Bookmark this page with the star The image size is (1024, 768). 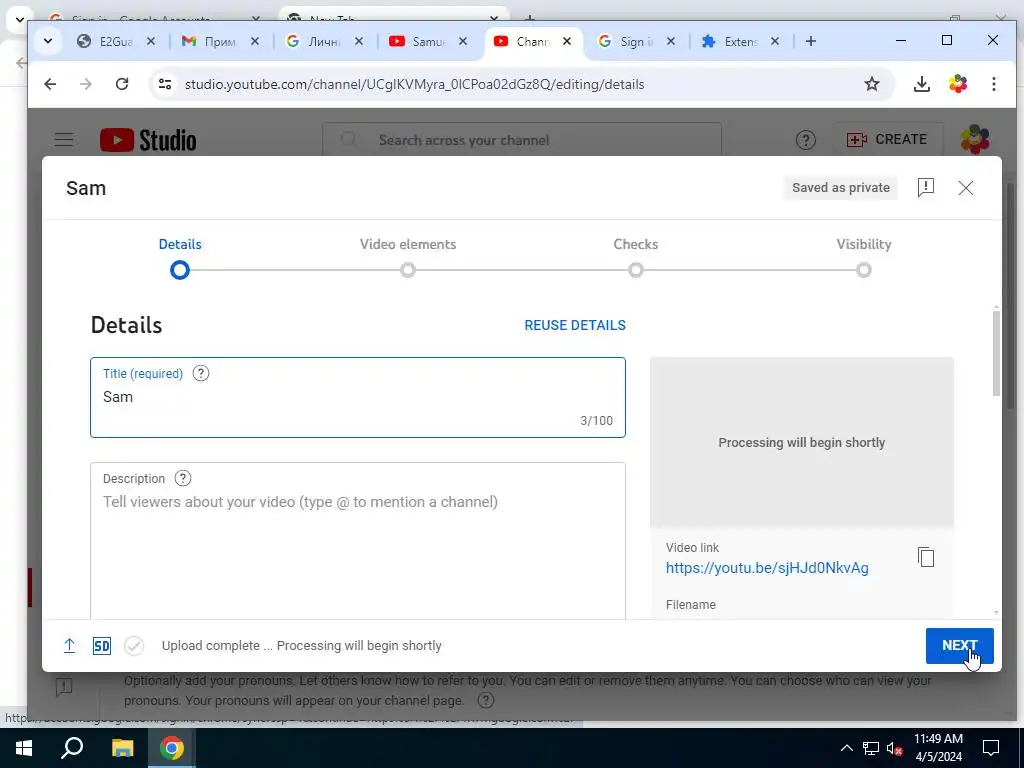coord(872,84)
